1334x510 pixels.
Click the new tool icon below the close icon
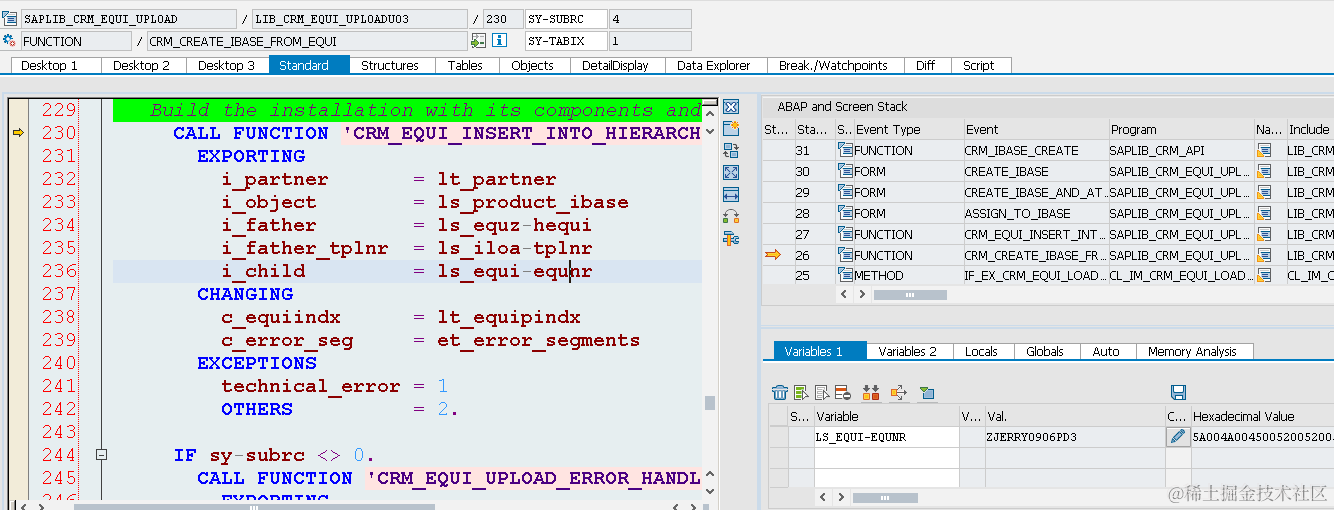pos(730,129)
